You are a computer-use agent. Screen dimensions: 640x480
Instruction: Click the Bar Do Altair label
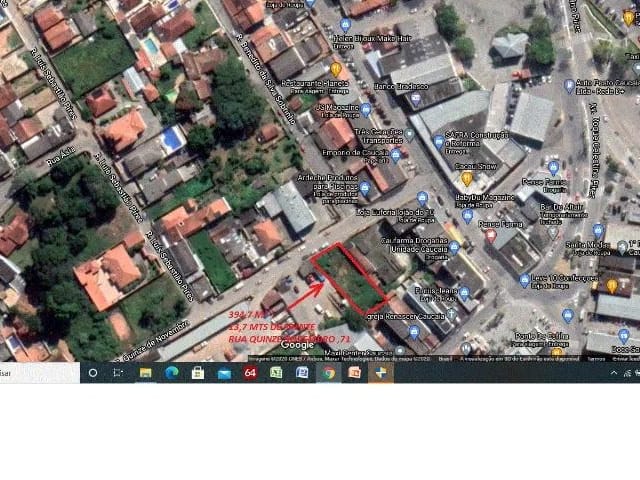click(x=561, y=207)
